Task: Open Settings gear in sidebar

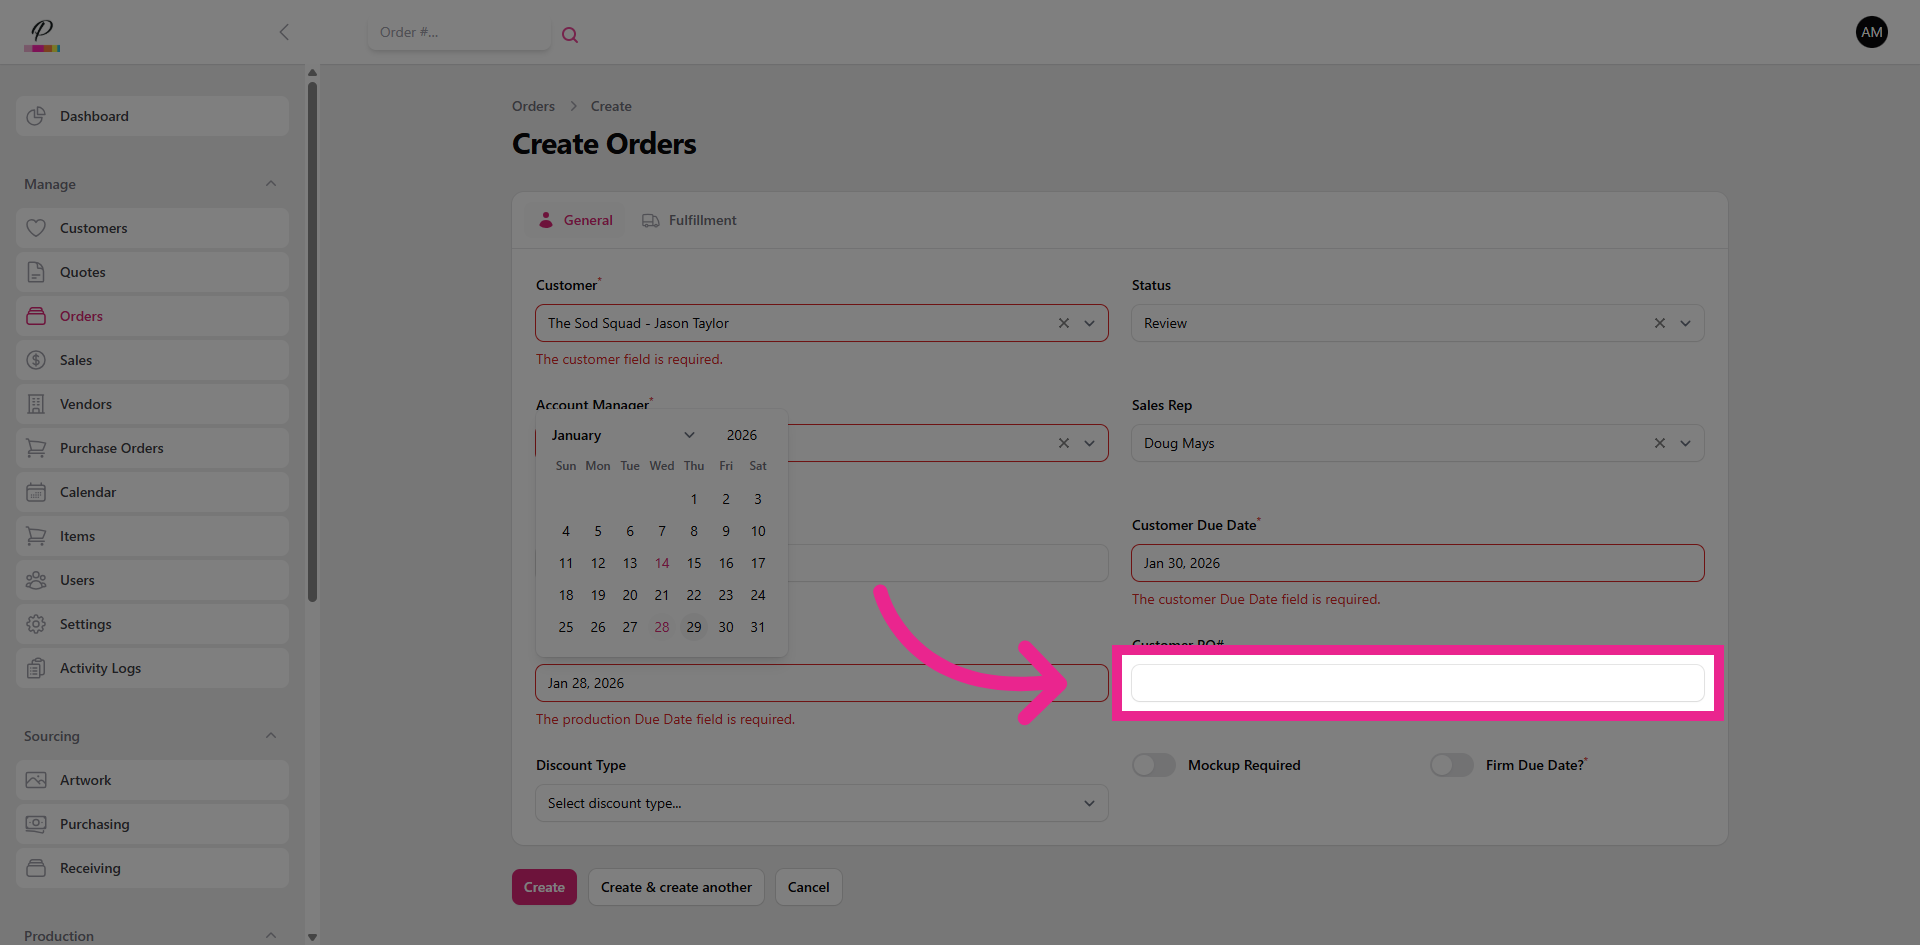Action: coord(36,624)
